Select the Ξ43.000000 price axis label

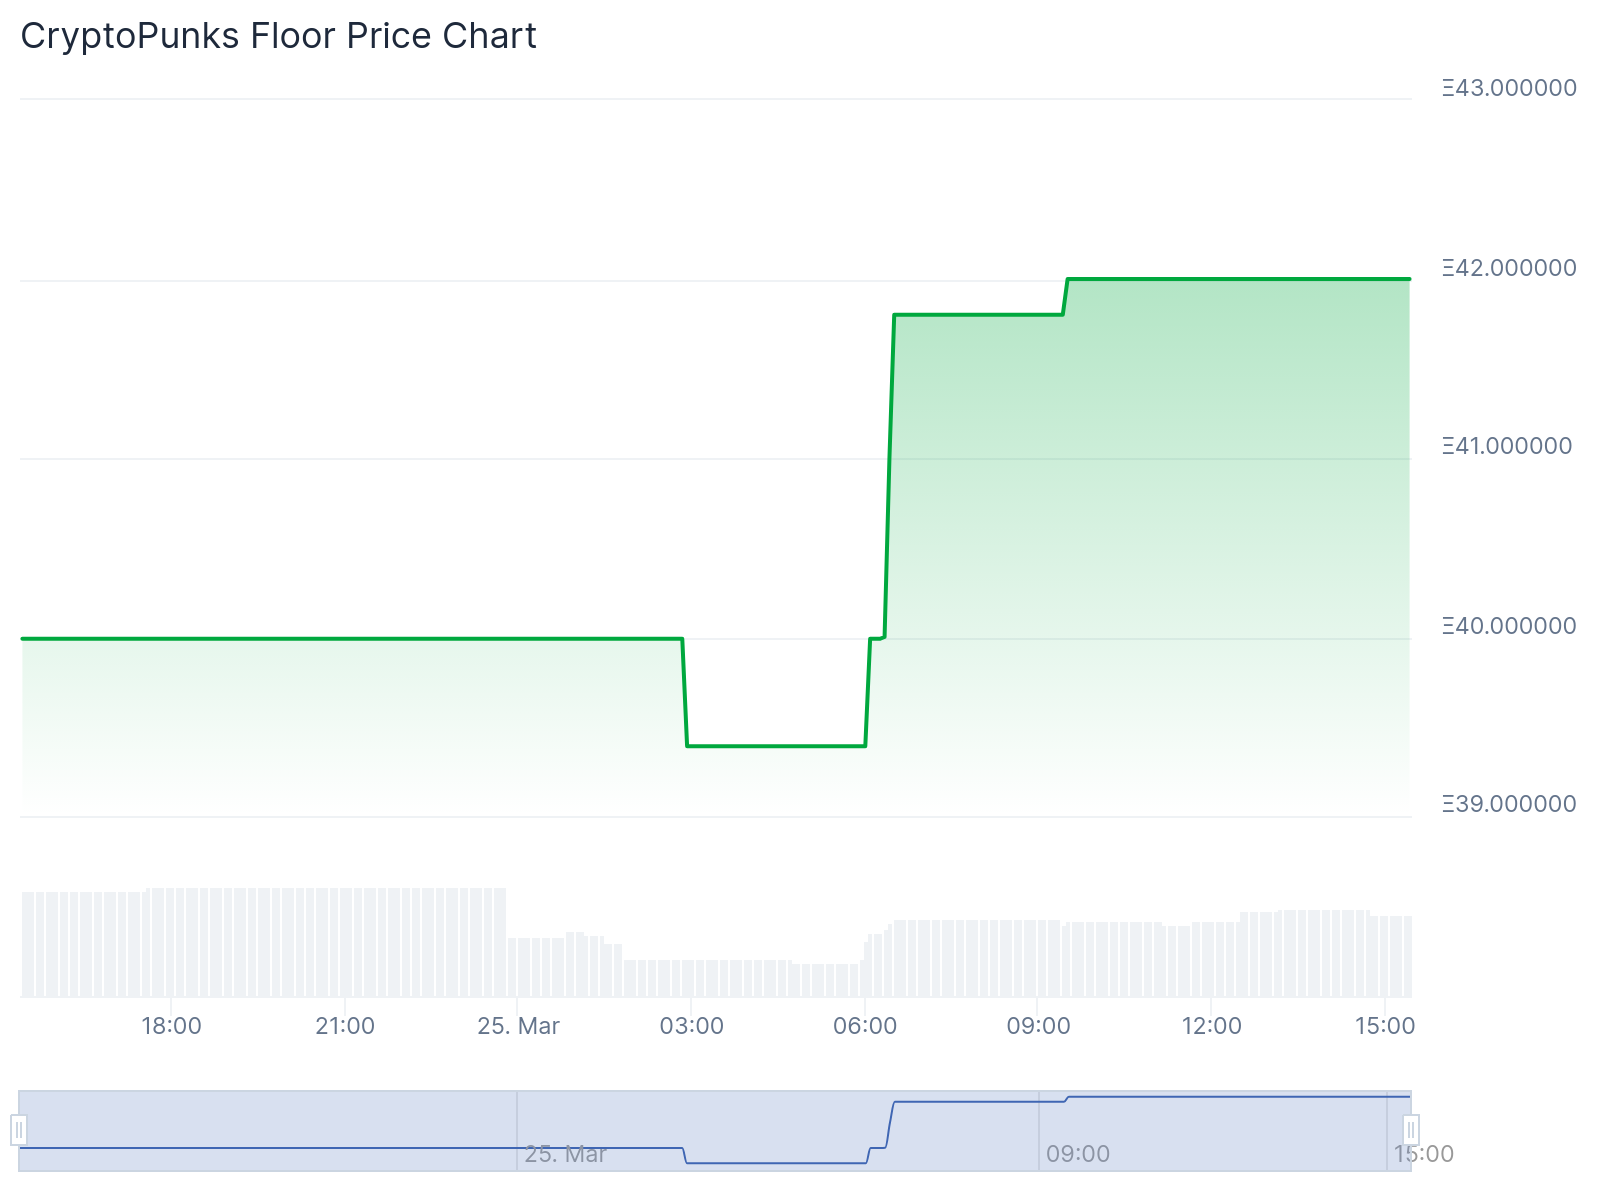(x=1509, y=88)
